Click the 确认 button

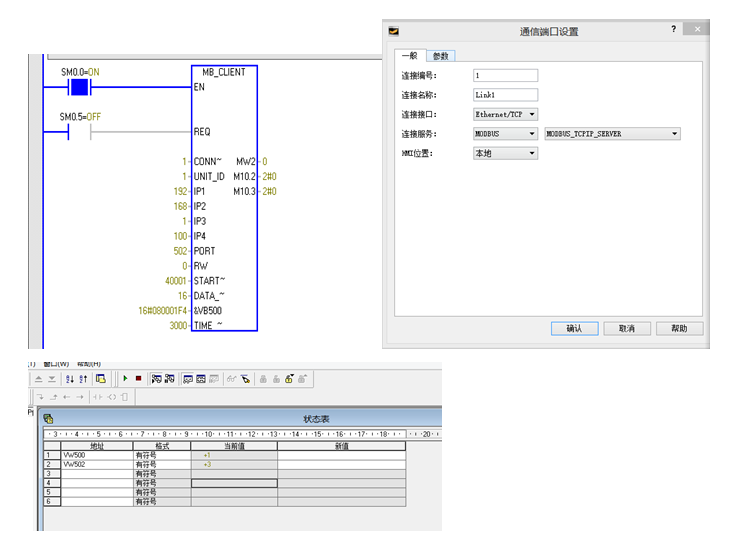point(574,328)
